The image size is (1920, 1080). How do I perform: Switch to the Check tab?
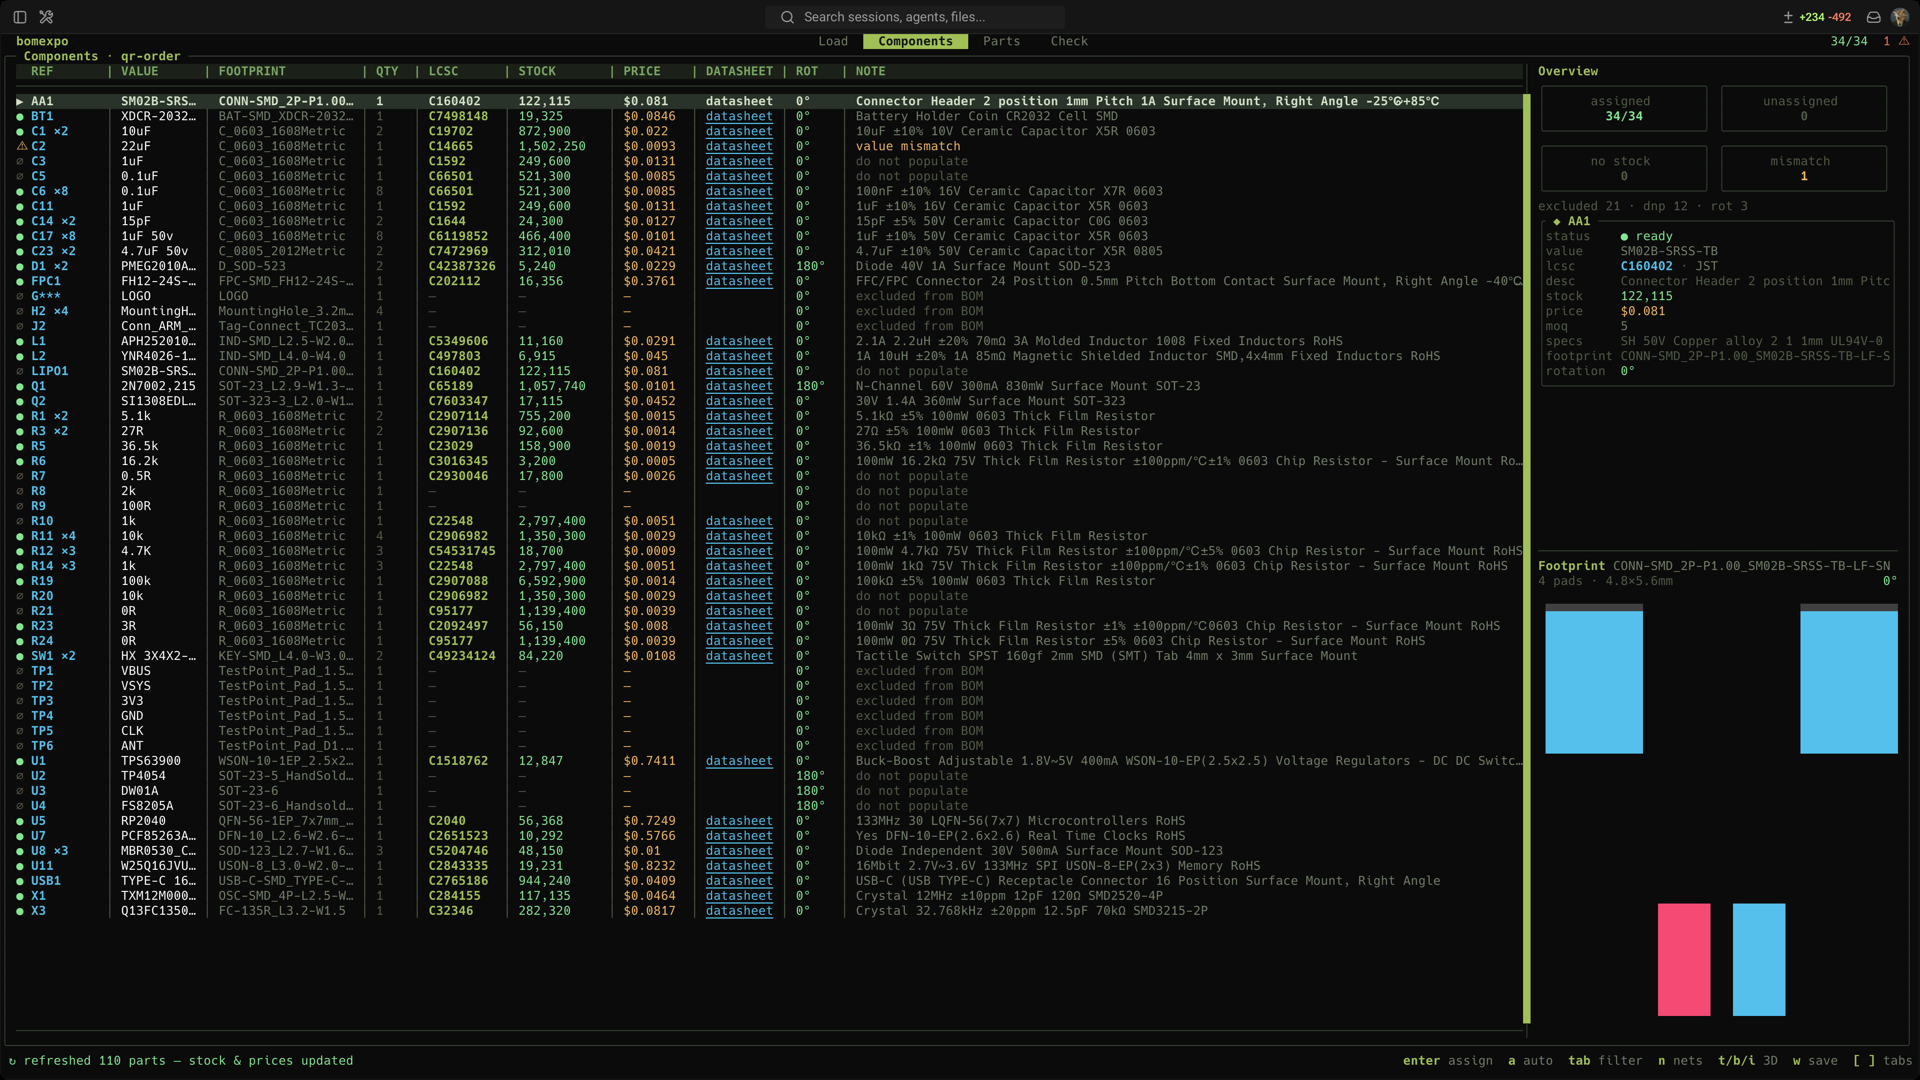click(1069, 41)
